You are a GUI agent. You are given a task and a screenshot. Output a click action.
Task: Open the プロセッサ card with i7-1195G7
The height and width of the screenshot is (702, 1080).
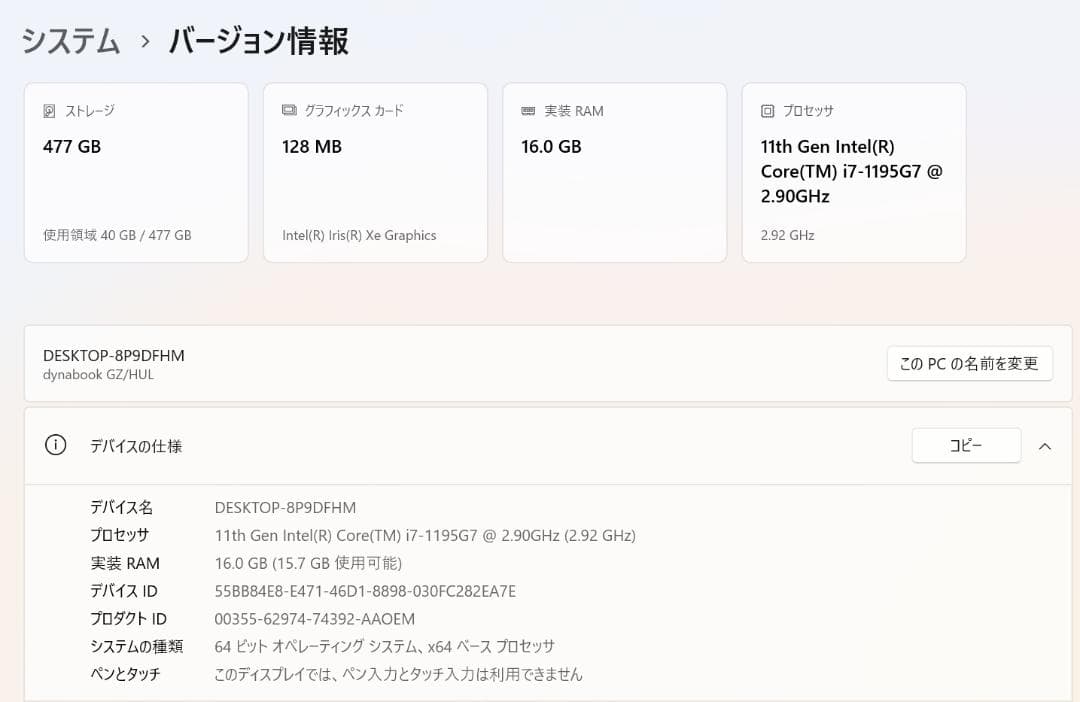pyautogui.click(x=854, y=172)
